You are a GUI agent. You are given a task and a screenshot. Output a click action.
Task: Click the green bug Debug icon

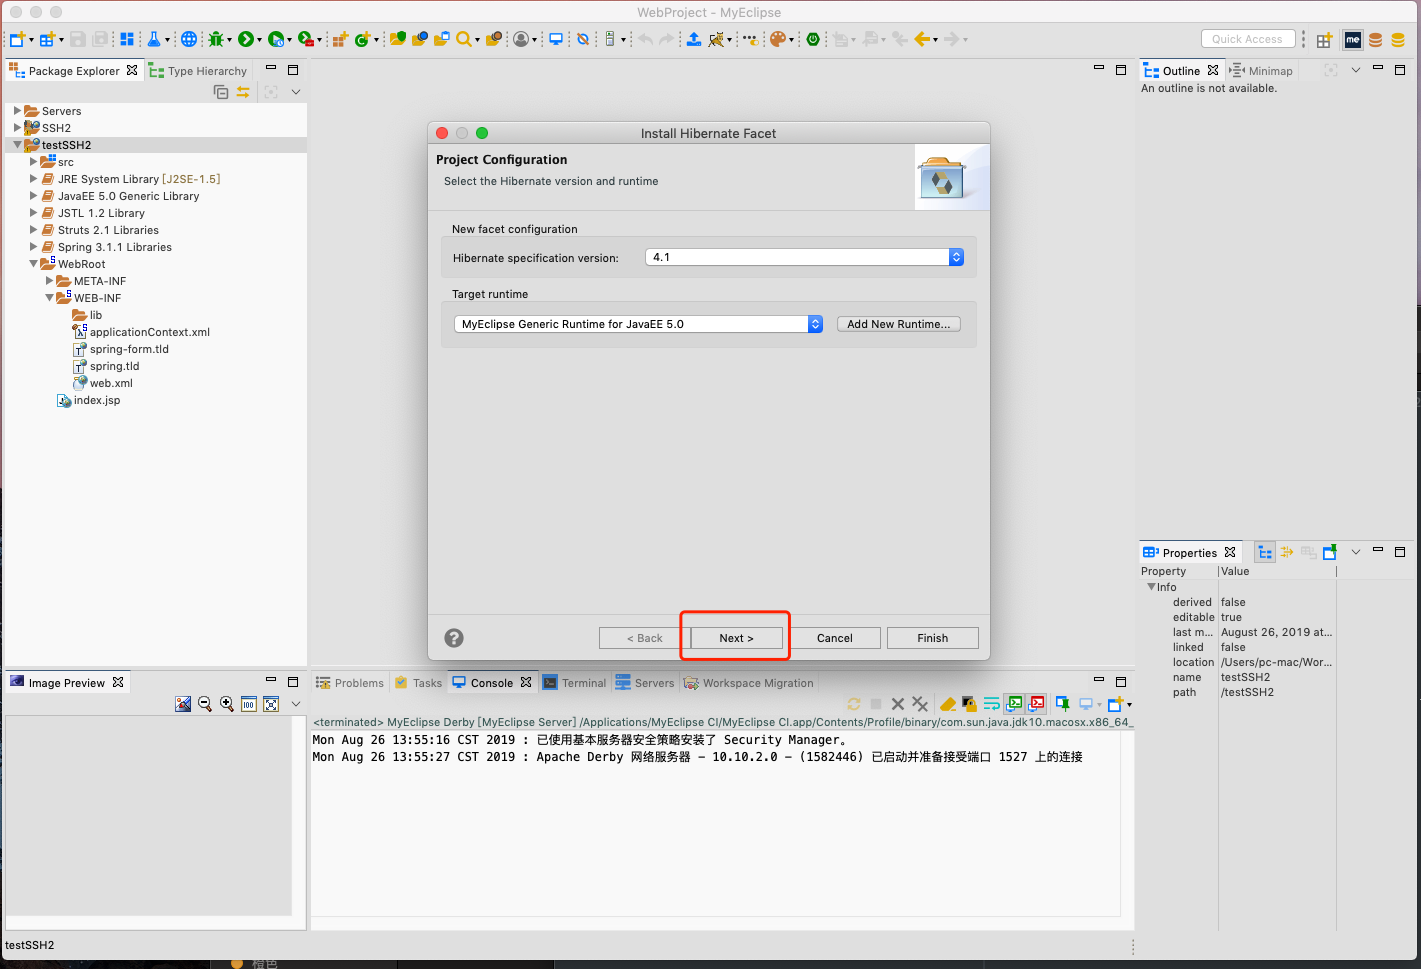(x=215, y=39)
